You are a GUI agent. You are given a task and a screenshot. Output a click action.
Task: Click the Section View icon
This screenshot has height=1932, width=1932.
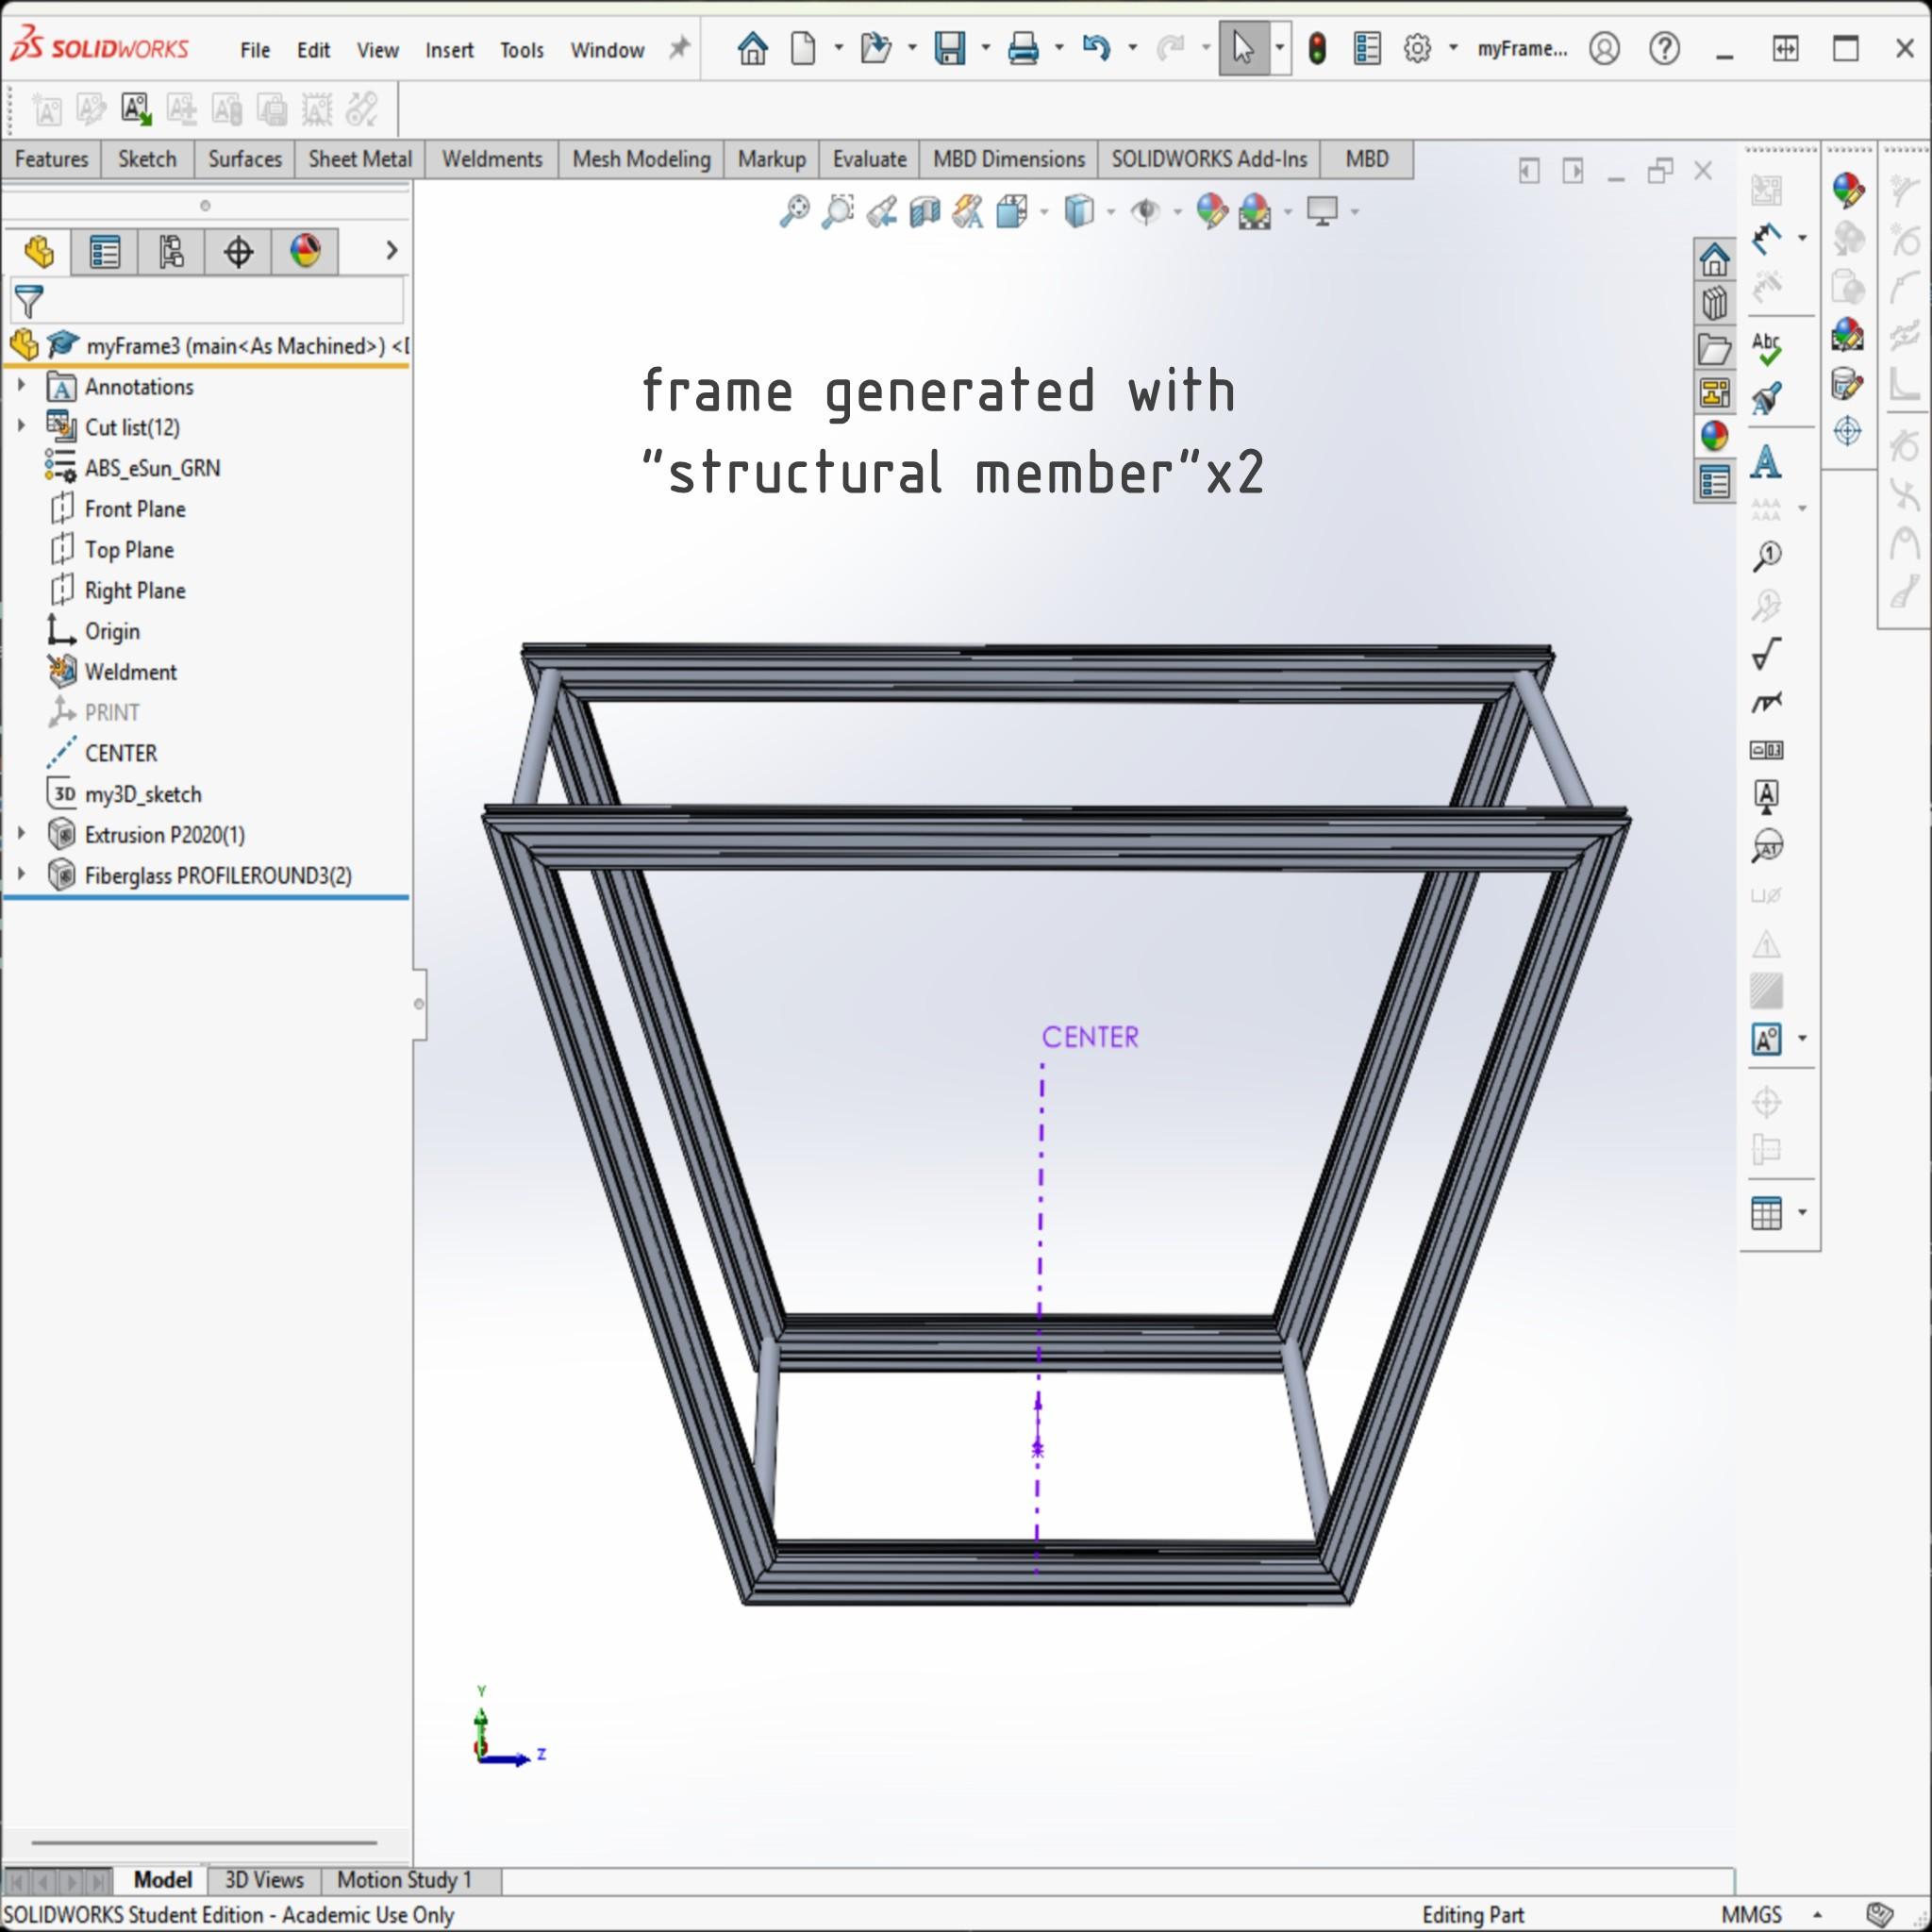[925, 211]
